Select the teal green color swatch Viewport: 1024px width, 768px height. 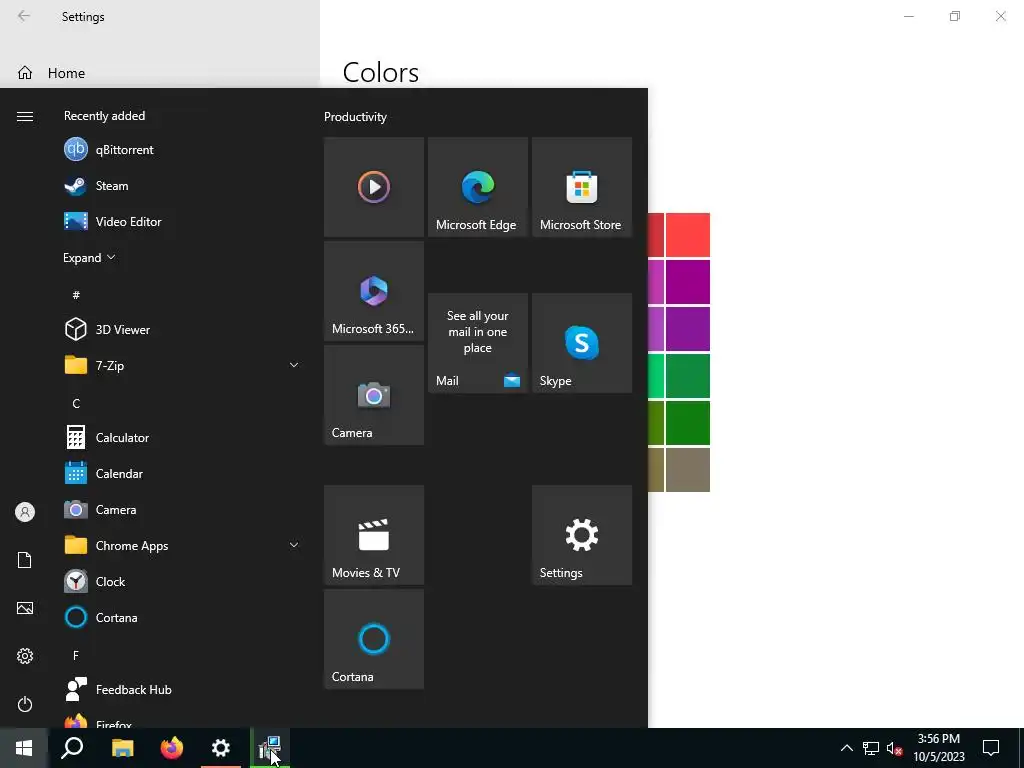(x=688, y=376)
